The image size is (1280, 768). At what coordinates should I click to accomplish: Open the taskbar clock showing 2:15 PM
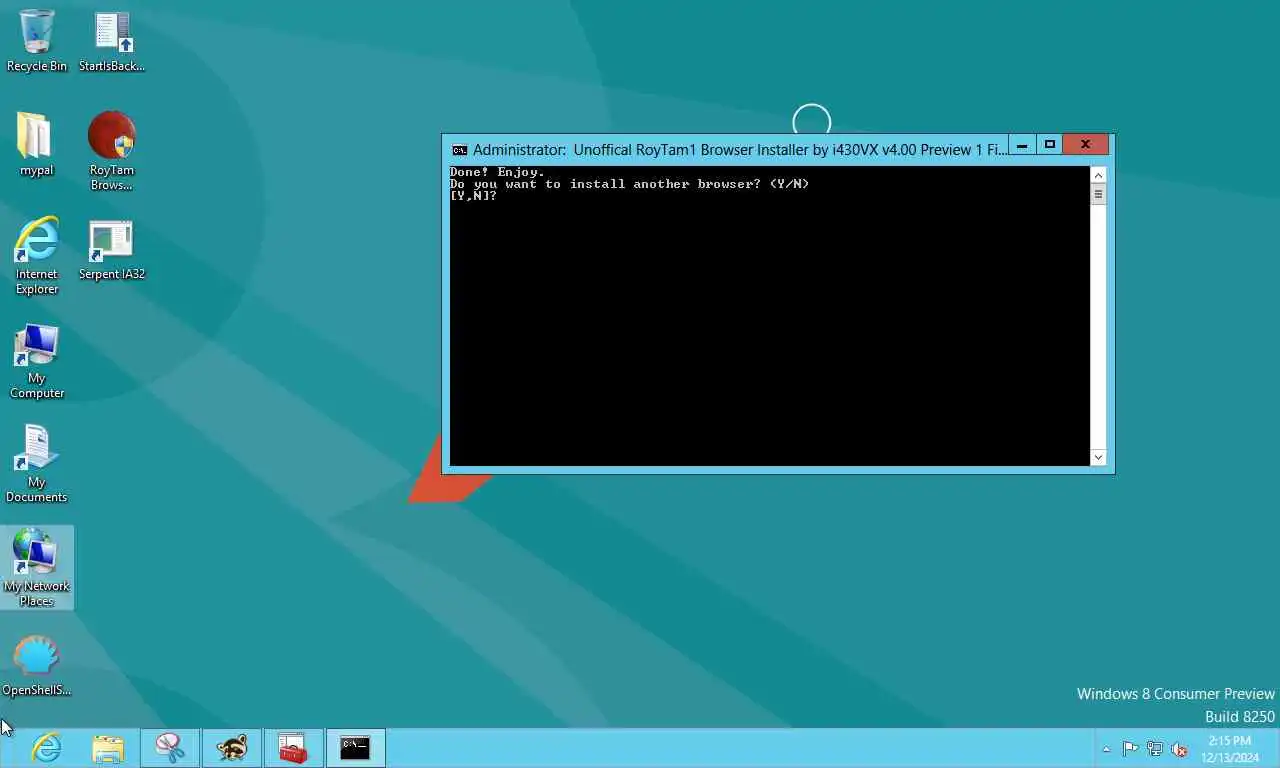(1230, 749)
